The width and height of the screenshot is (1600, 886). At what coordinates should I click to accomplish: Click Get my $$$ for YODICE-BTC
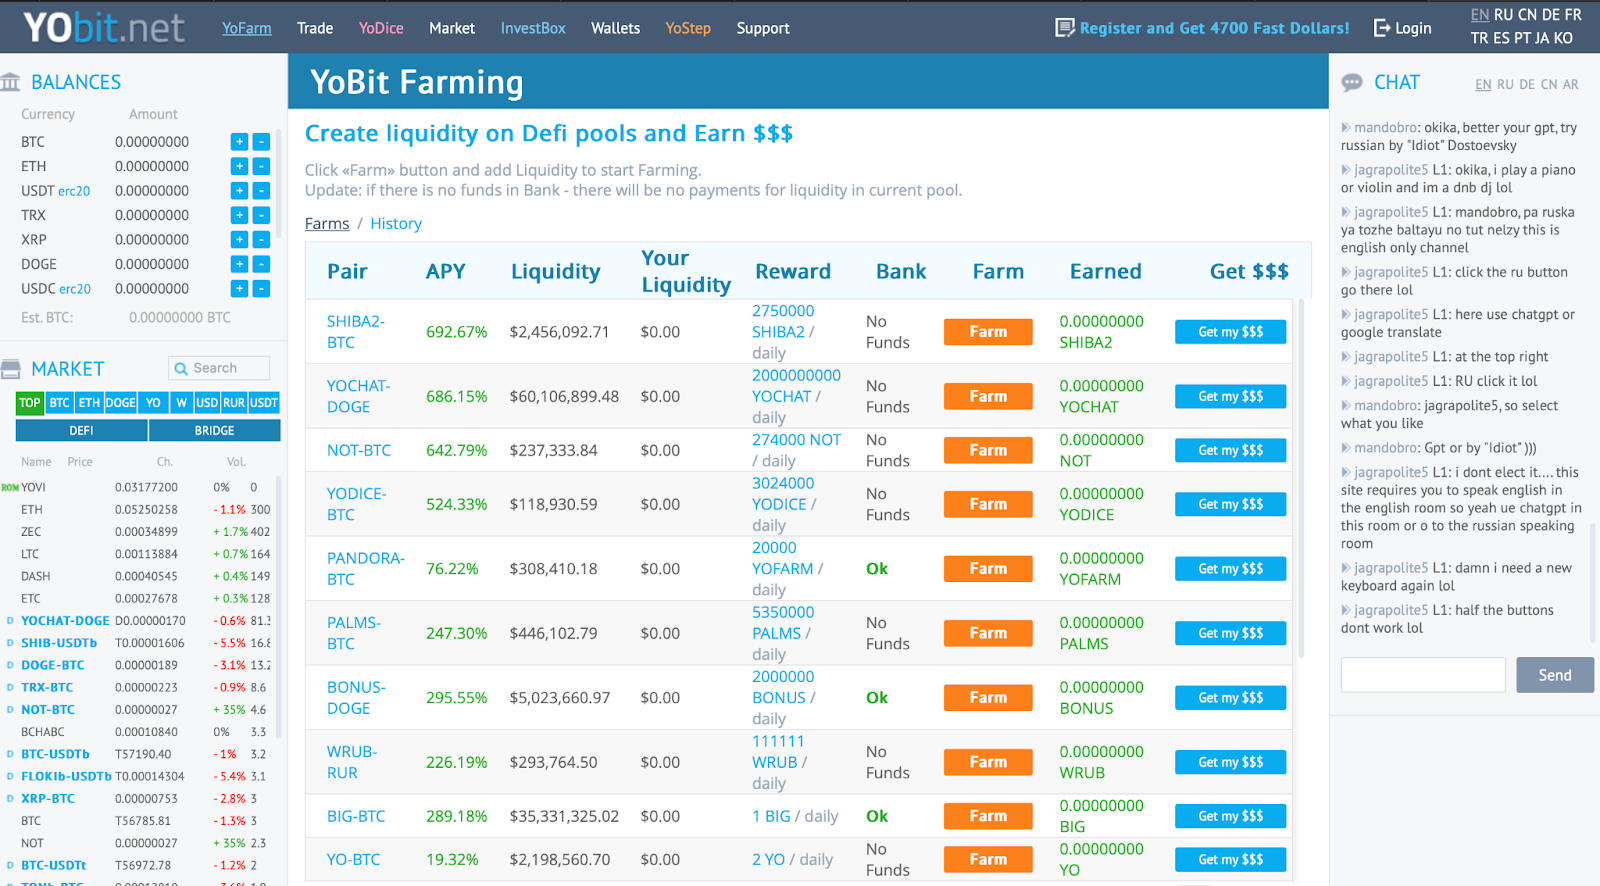coord(1230,504)
